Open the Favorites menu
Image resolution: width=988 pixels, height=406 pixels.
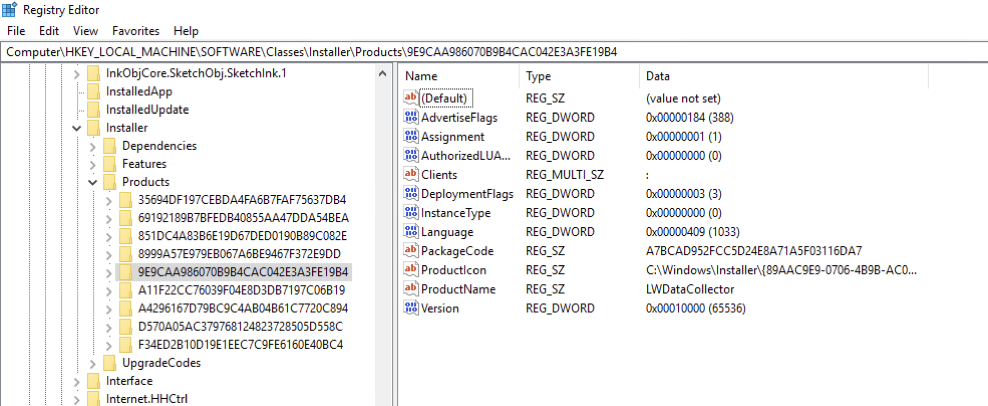[135, 30]
